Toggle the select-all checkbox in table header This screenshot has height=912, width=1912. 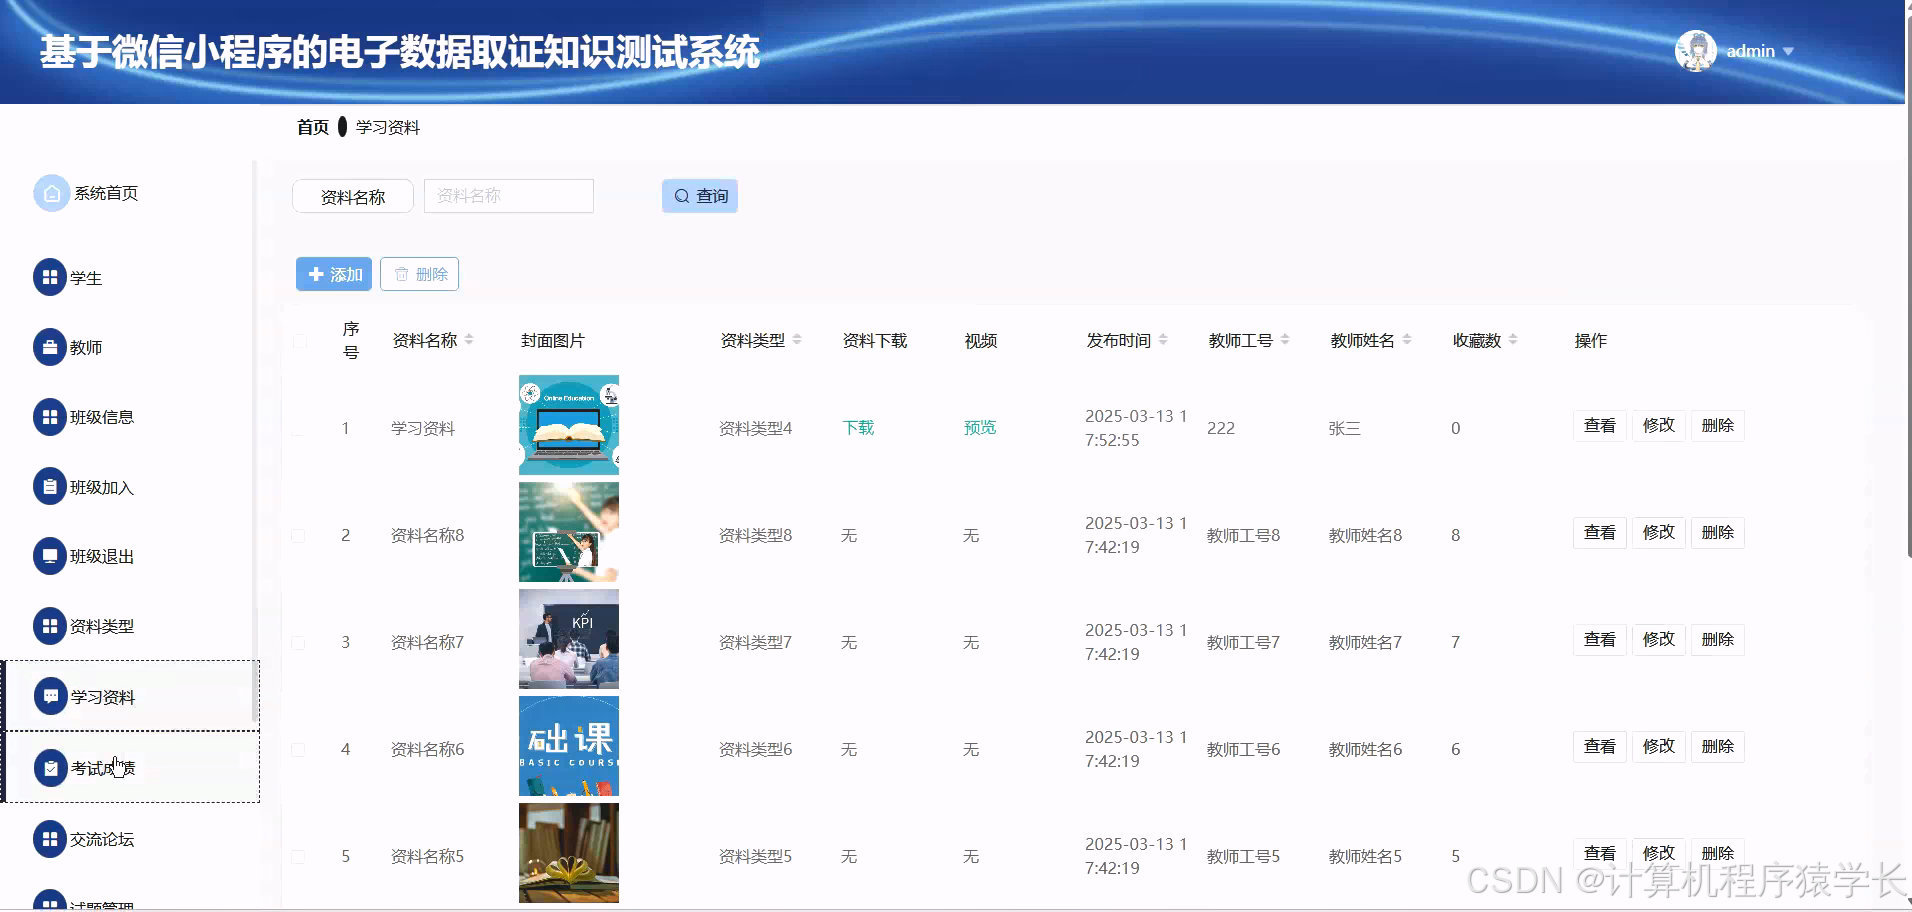(x=299, y=341)
